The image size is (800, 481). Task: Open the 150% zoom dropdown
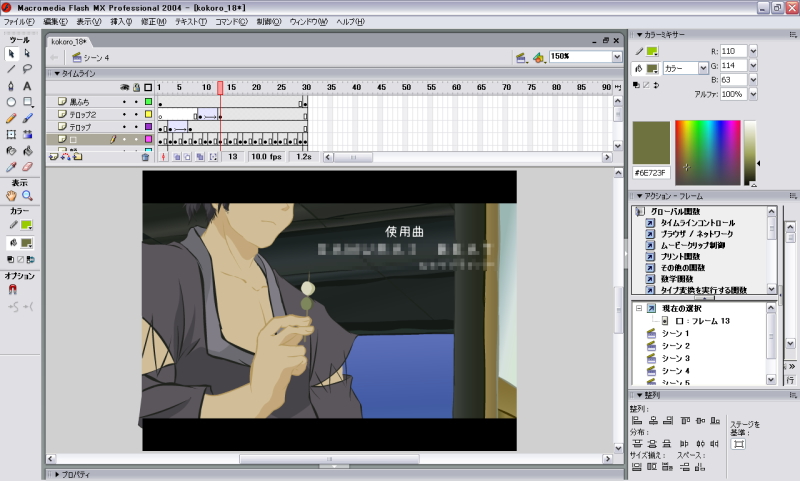[617, 57]
